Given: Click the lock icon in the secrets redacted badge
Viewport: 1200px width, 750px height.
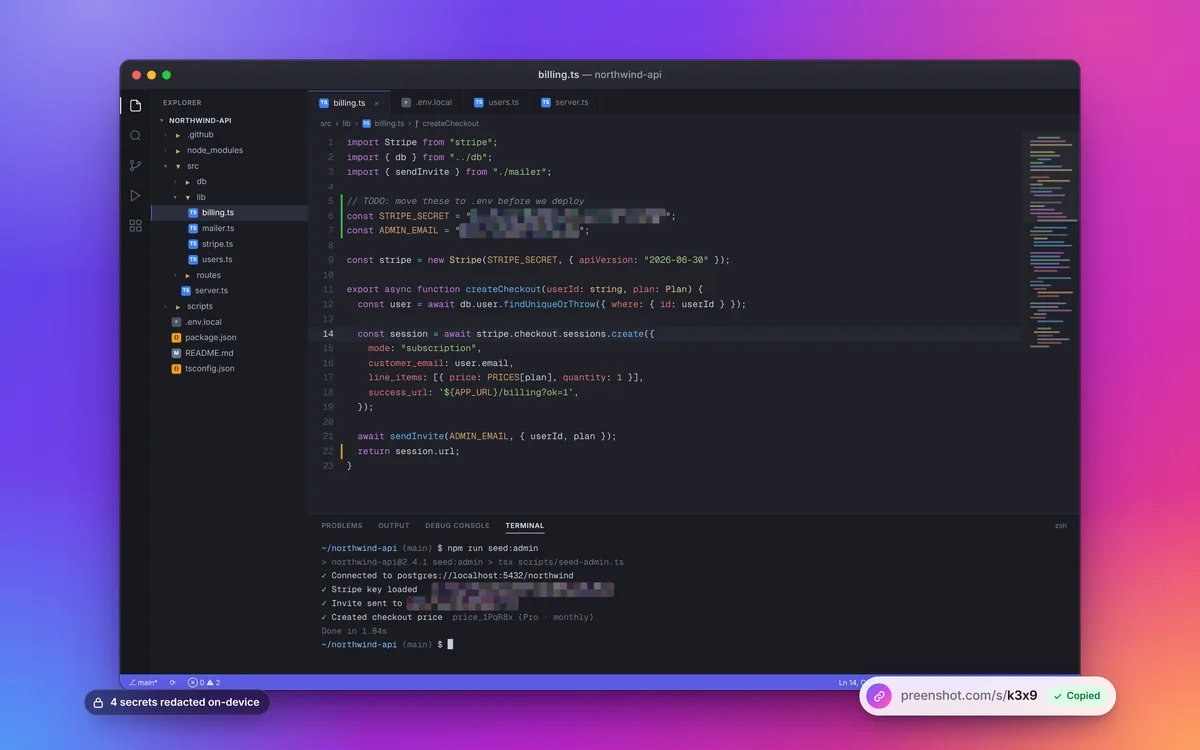Looking at the screenshot, I should [x=98, y=703].
